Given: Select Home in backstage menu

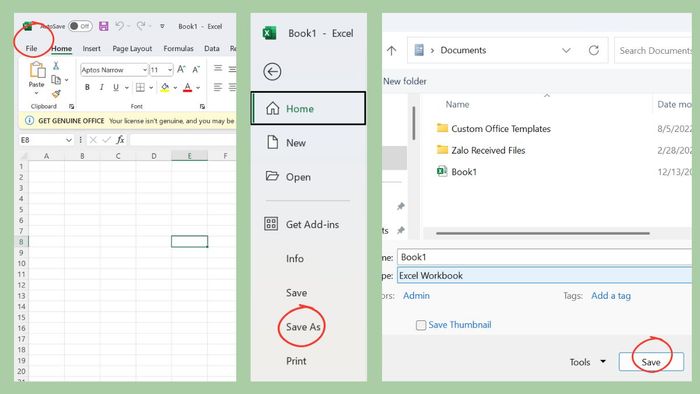Looking at the screenshot, I should coord(308,108).
